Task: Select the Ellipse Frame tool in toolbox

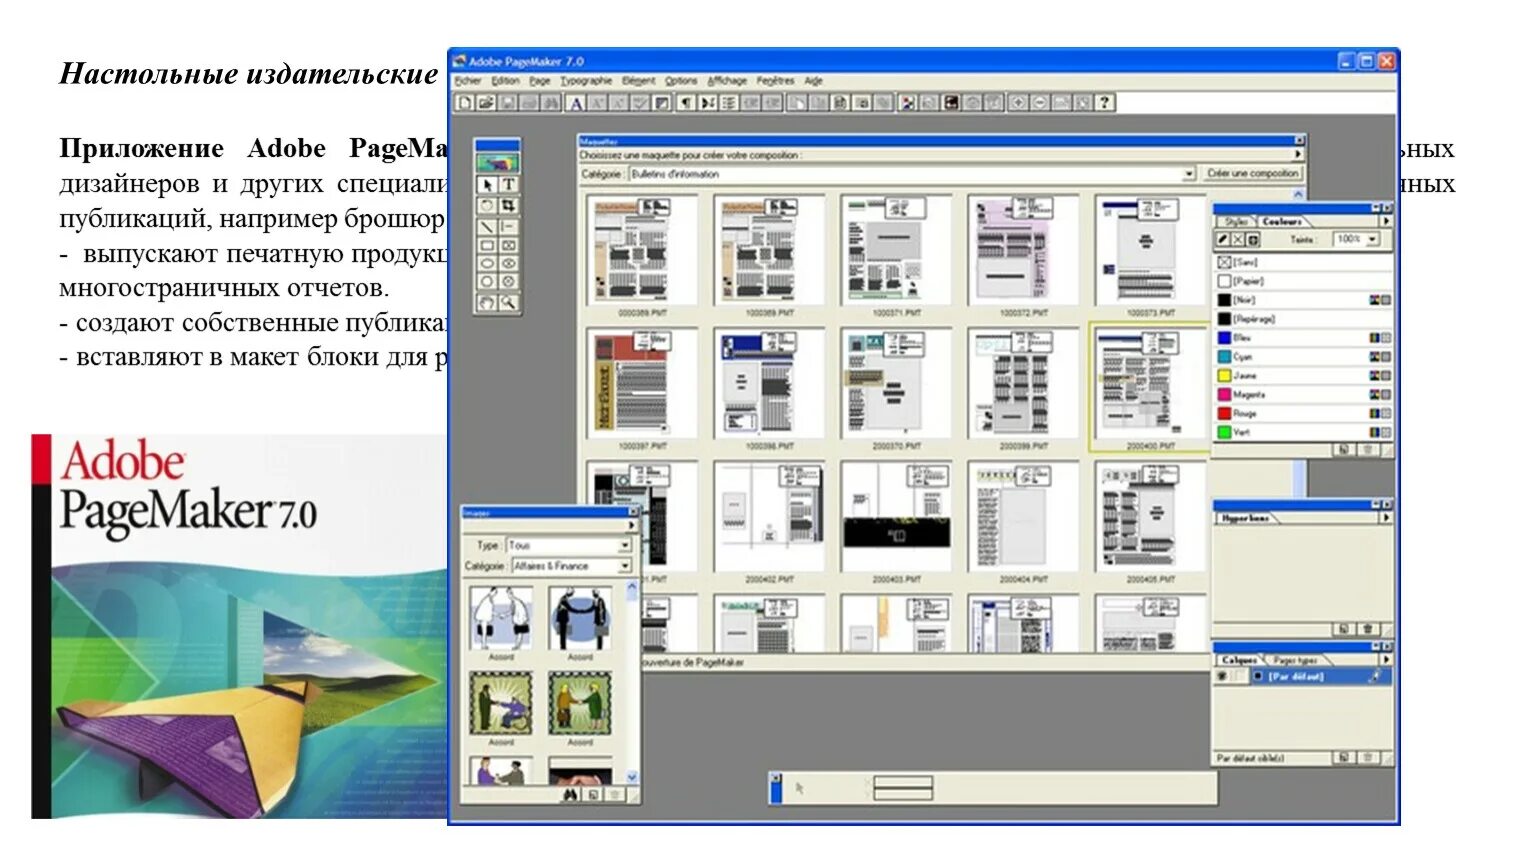Action: point(508,264)
